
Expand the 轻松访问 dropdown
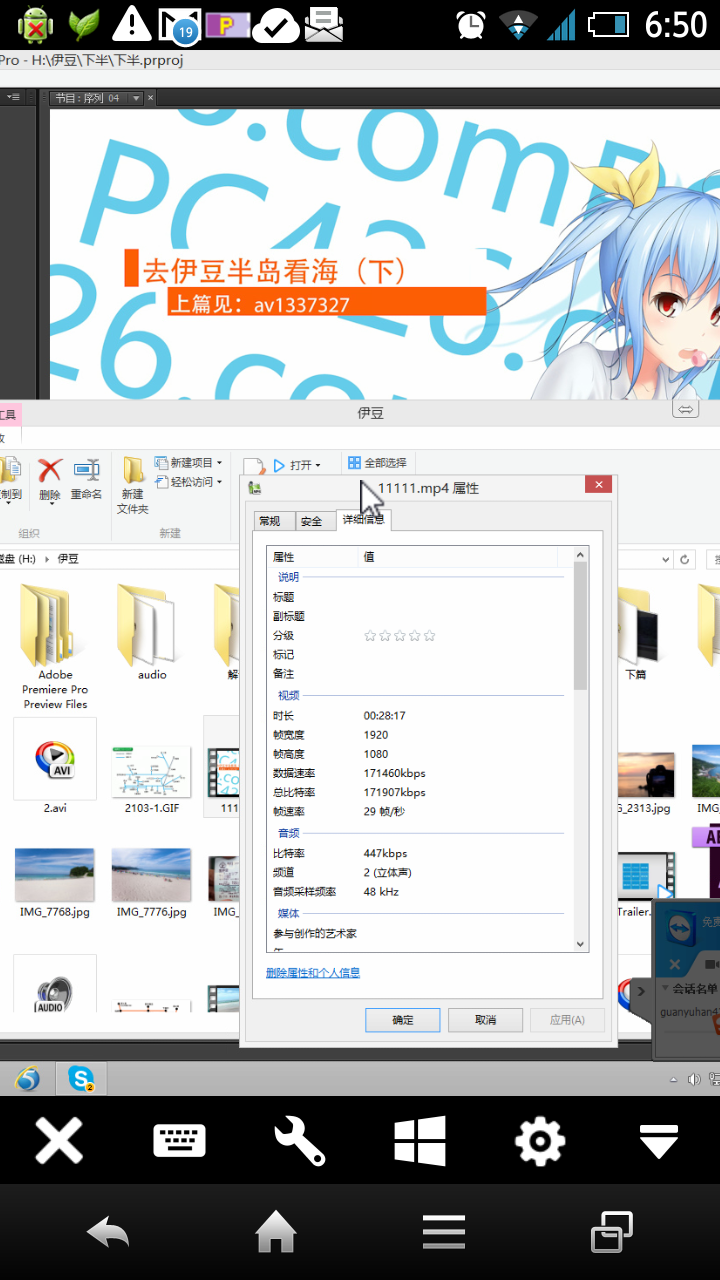click(x=221, y=482)
